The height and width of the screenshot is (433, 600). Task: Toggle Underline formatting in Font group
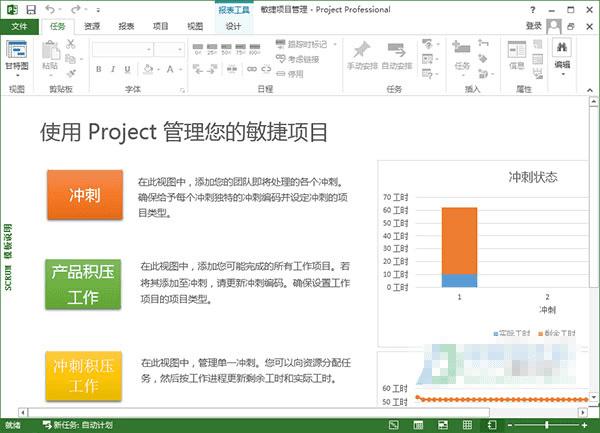click(x=127, y=69)
